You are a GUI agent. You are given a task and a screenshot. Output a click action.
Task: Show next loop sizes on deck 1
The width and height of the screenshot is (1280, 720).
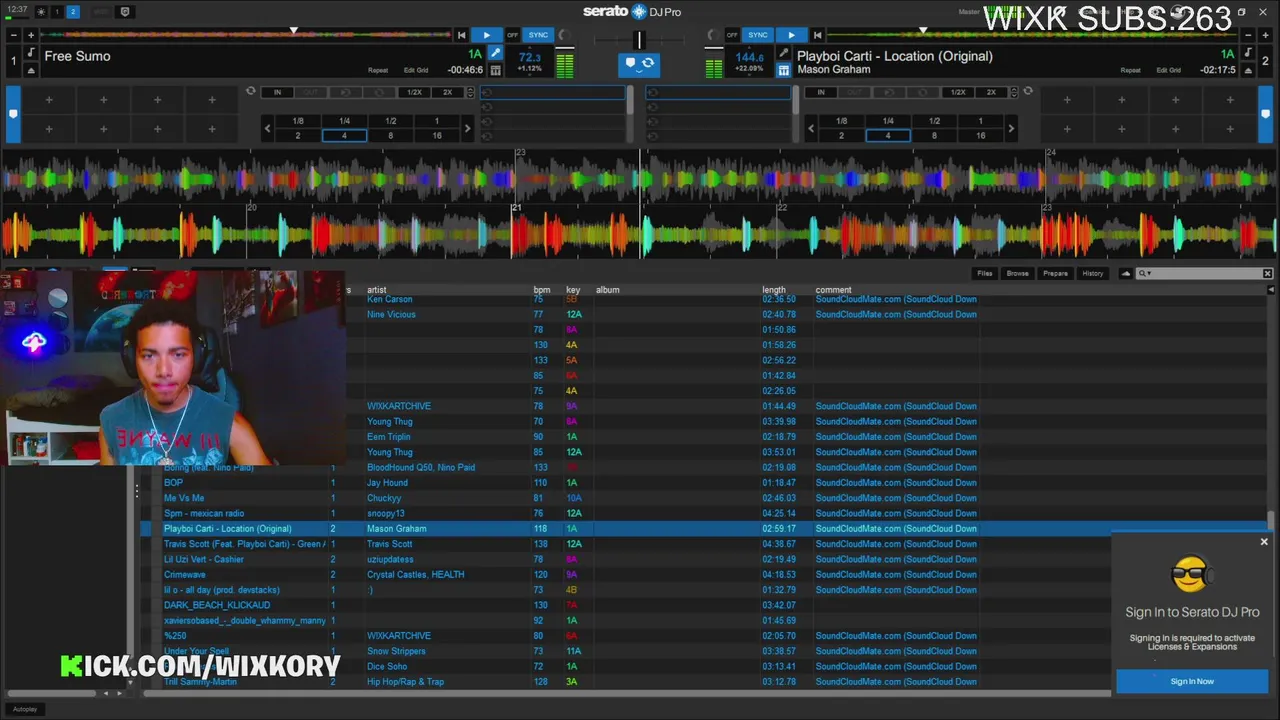coord(467,128)
